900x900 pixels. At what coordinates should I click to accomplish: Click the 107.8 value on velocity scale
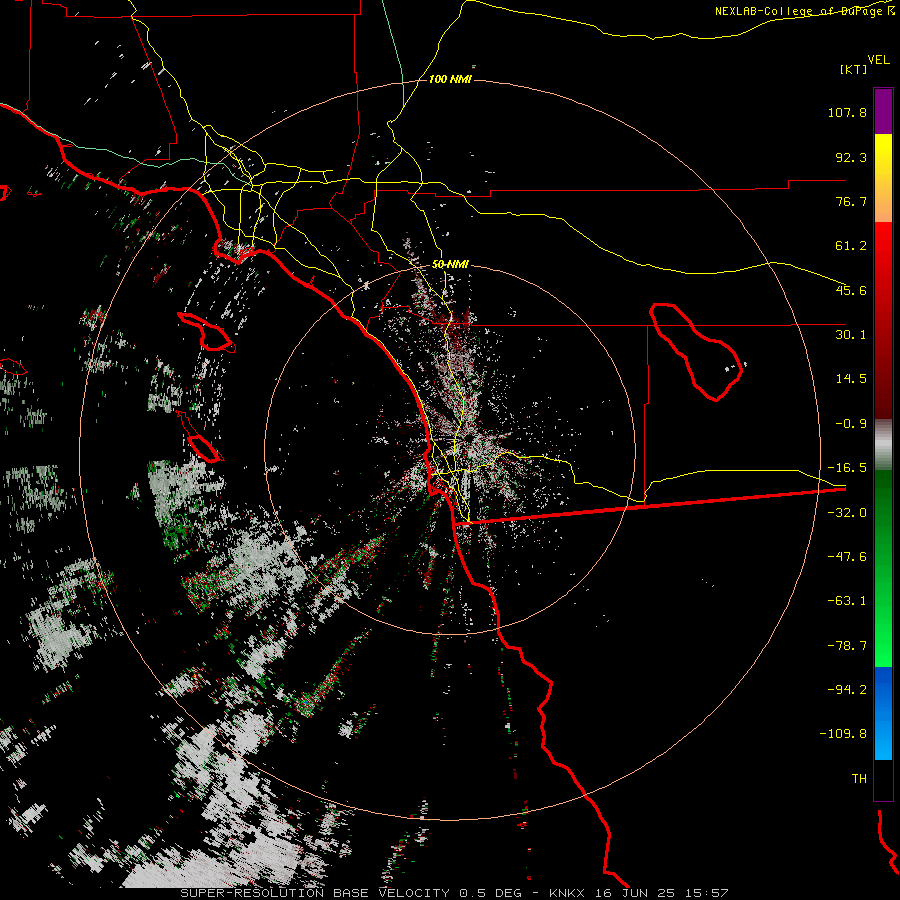coord(847,112)
